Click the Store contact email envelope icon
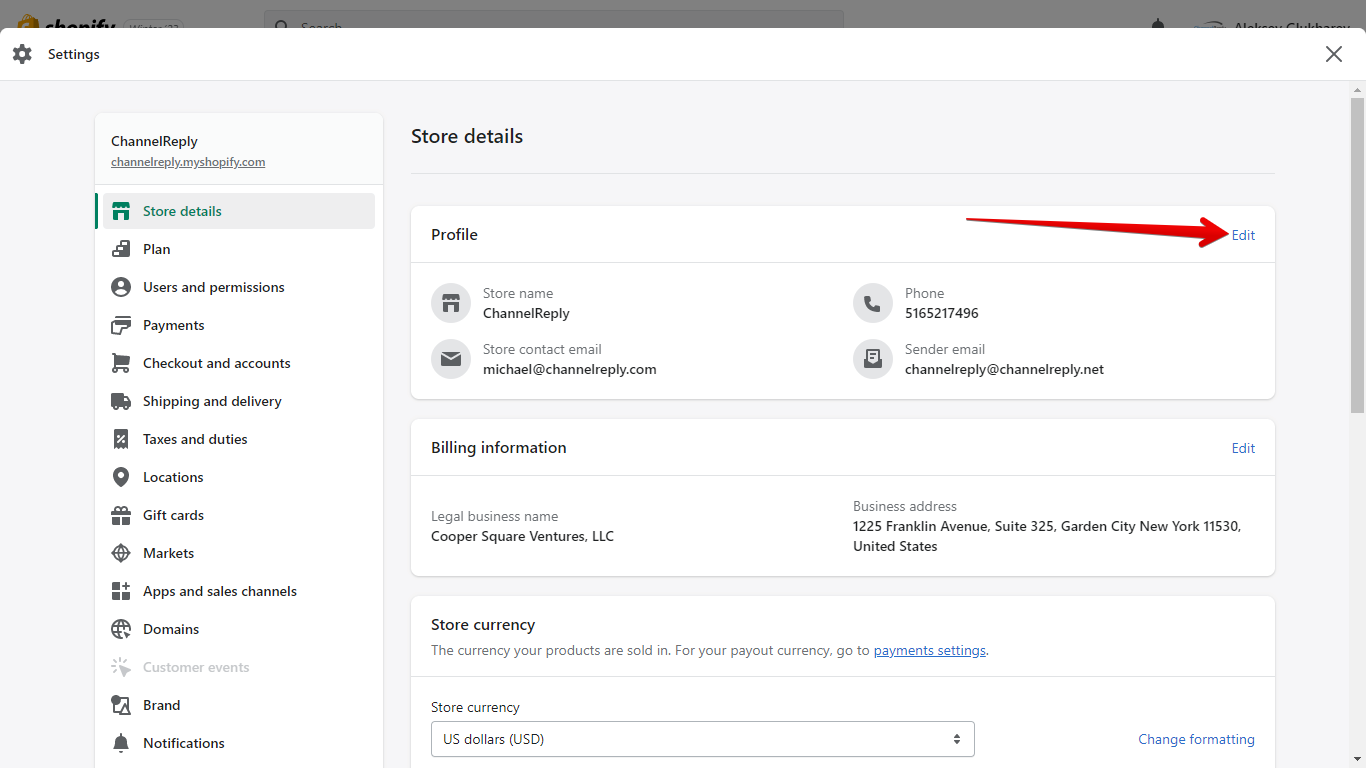This screenshot has height=768, width=1366. [x=451, y=359]
